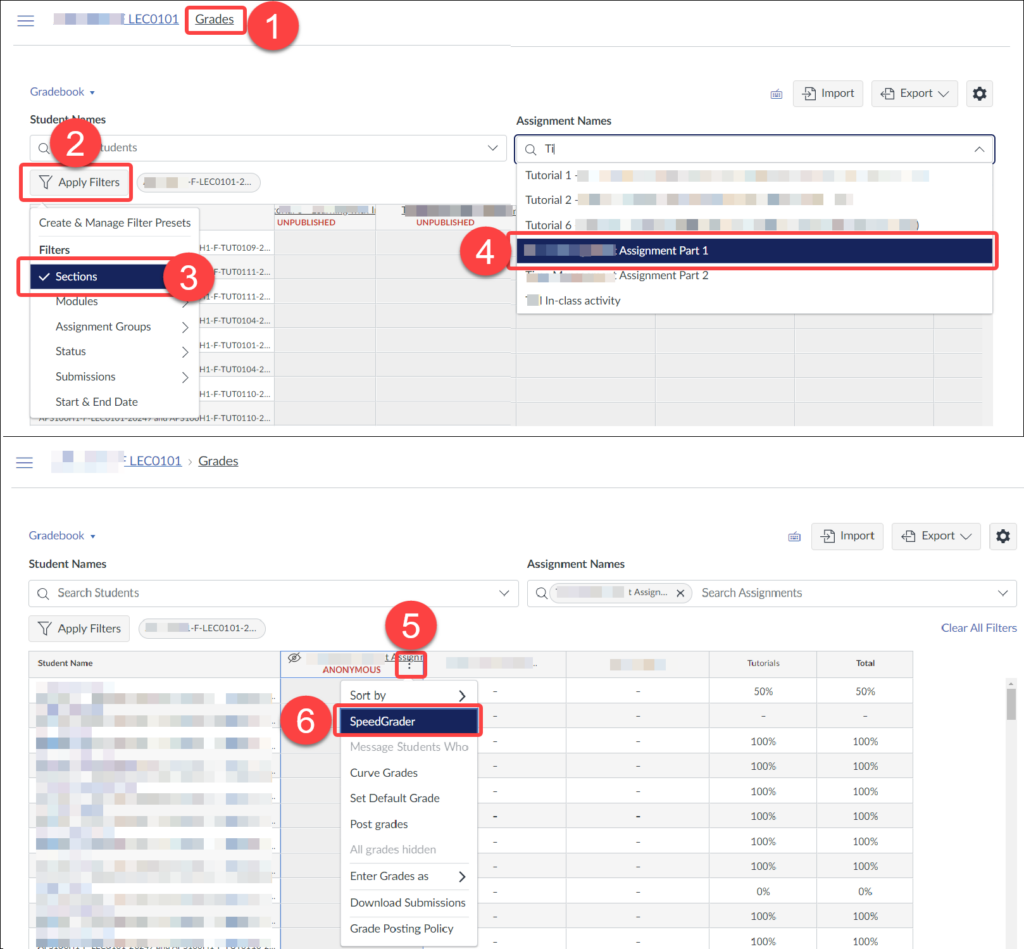Click the gear settings icon in lower gradebook
The height and width of the screenshot is (949, 1024).
1002,536
